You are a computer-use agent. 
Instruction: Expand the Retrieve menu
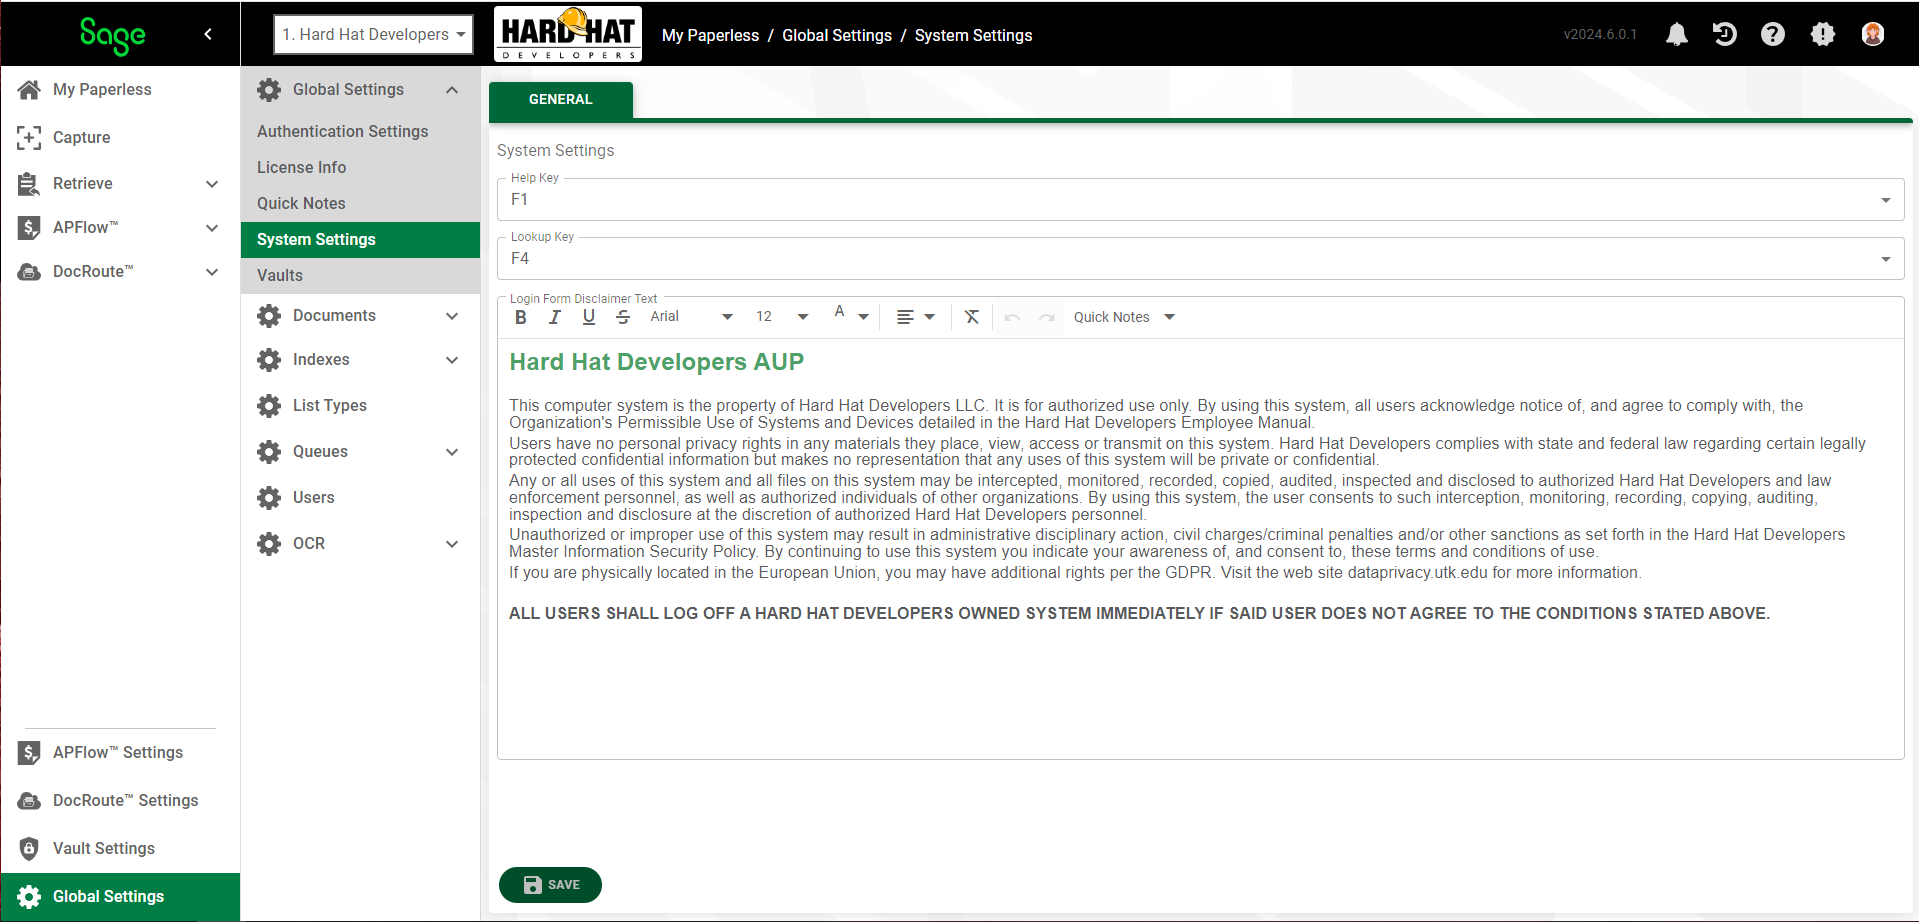point(120,183)
